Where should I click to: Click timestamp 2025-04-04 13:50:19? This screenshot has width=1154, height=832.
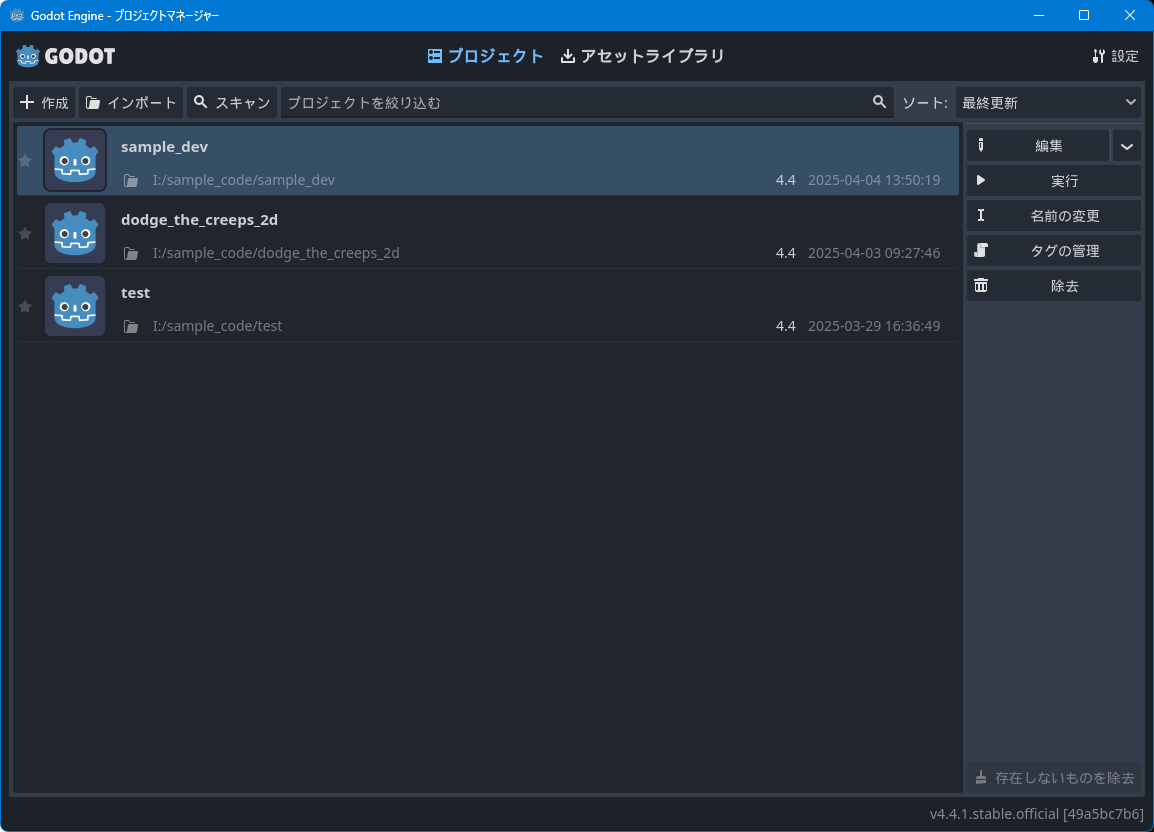pyautogui.click(x=874, y=180)
